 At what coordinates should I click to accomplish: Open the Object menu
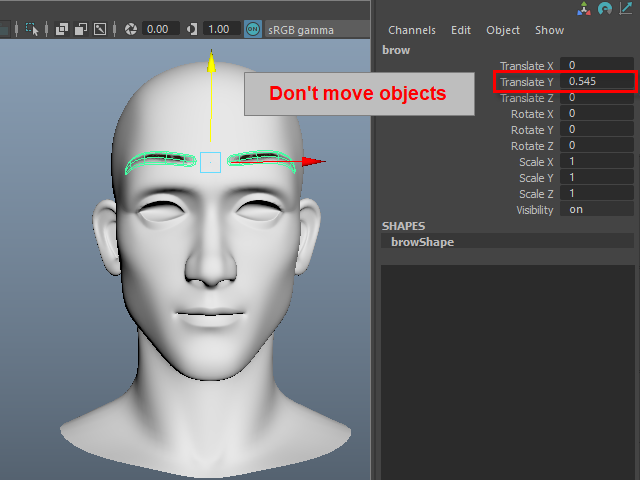[503, 30]
